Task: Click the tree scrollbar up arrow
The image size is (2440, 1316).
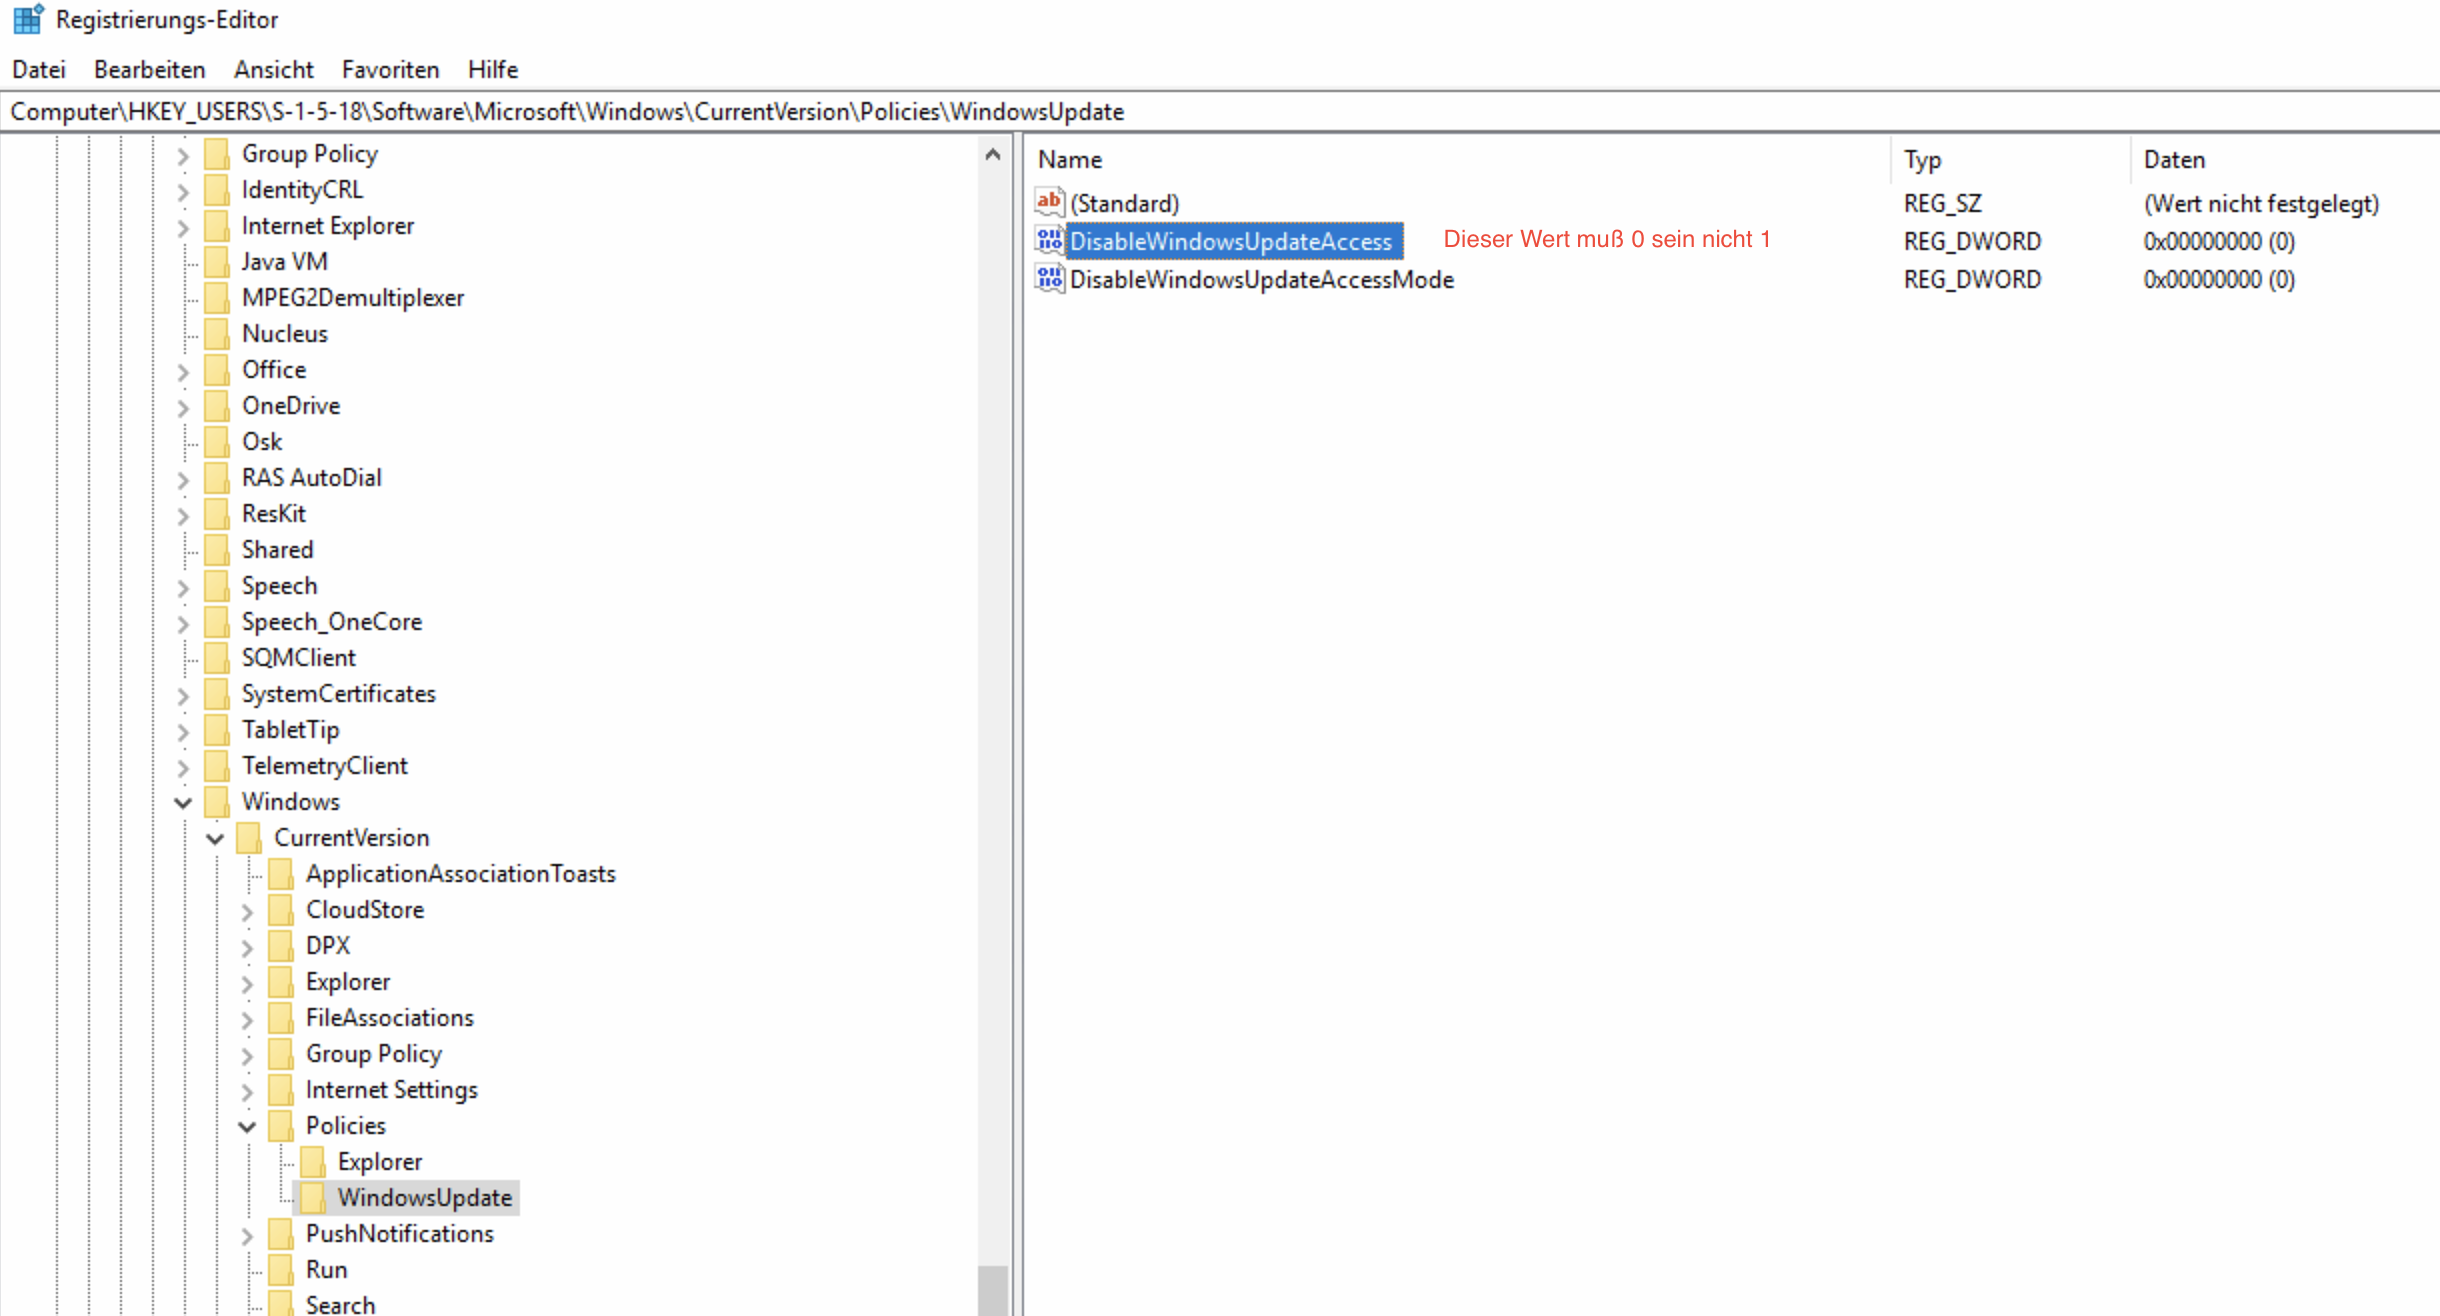Action: tap(992, 154)
